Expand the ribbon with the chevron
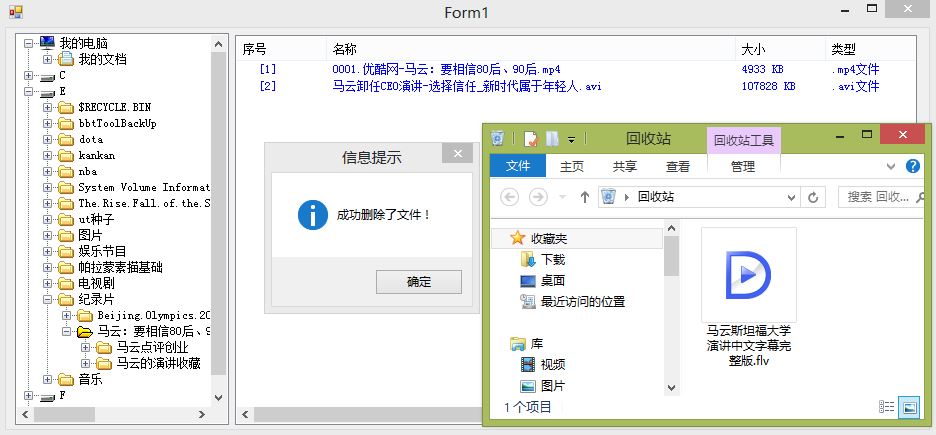This screenshot has width=936, height=435. [x=891, y=166]
